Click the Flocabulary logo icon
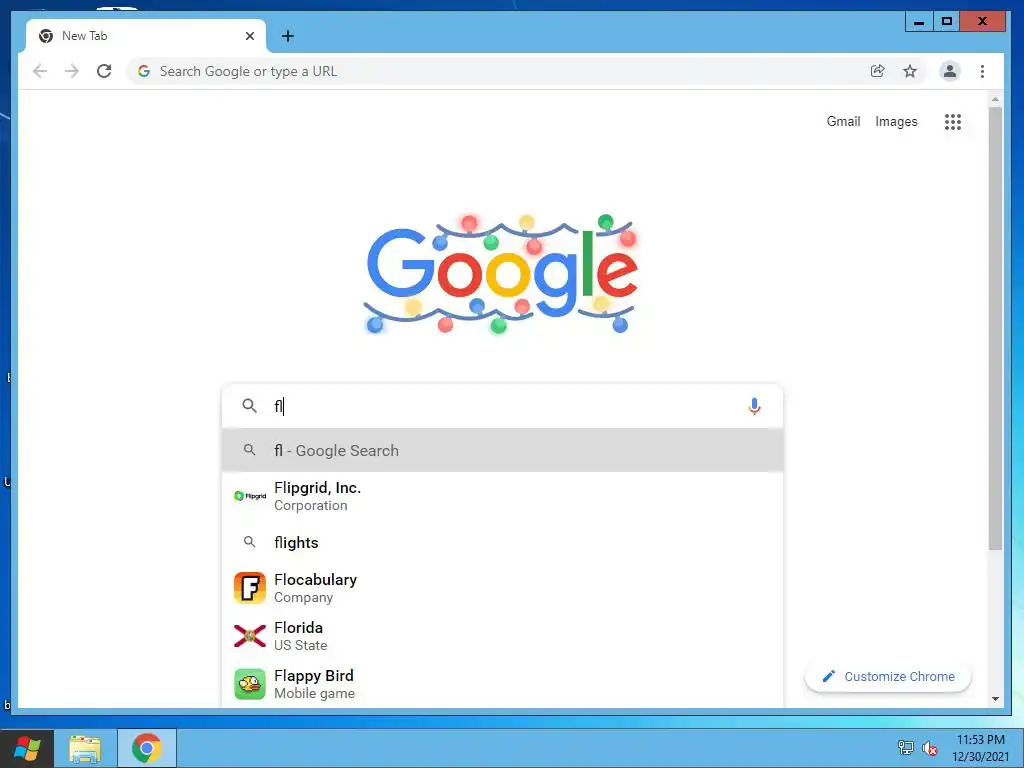The height and width of the screenshot is (768, 1024). tap(250, 588)
